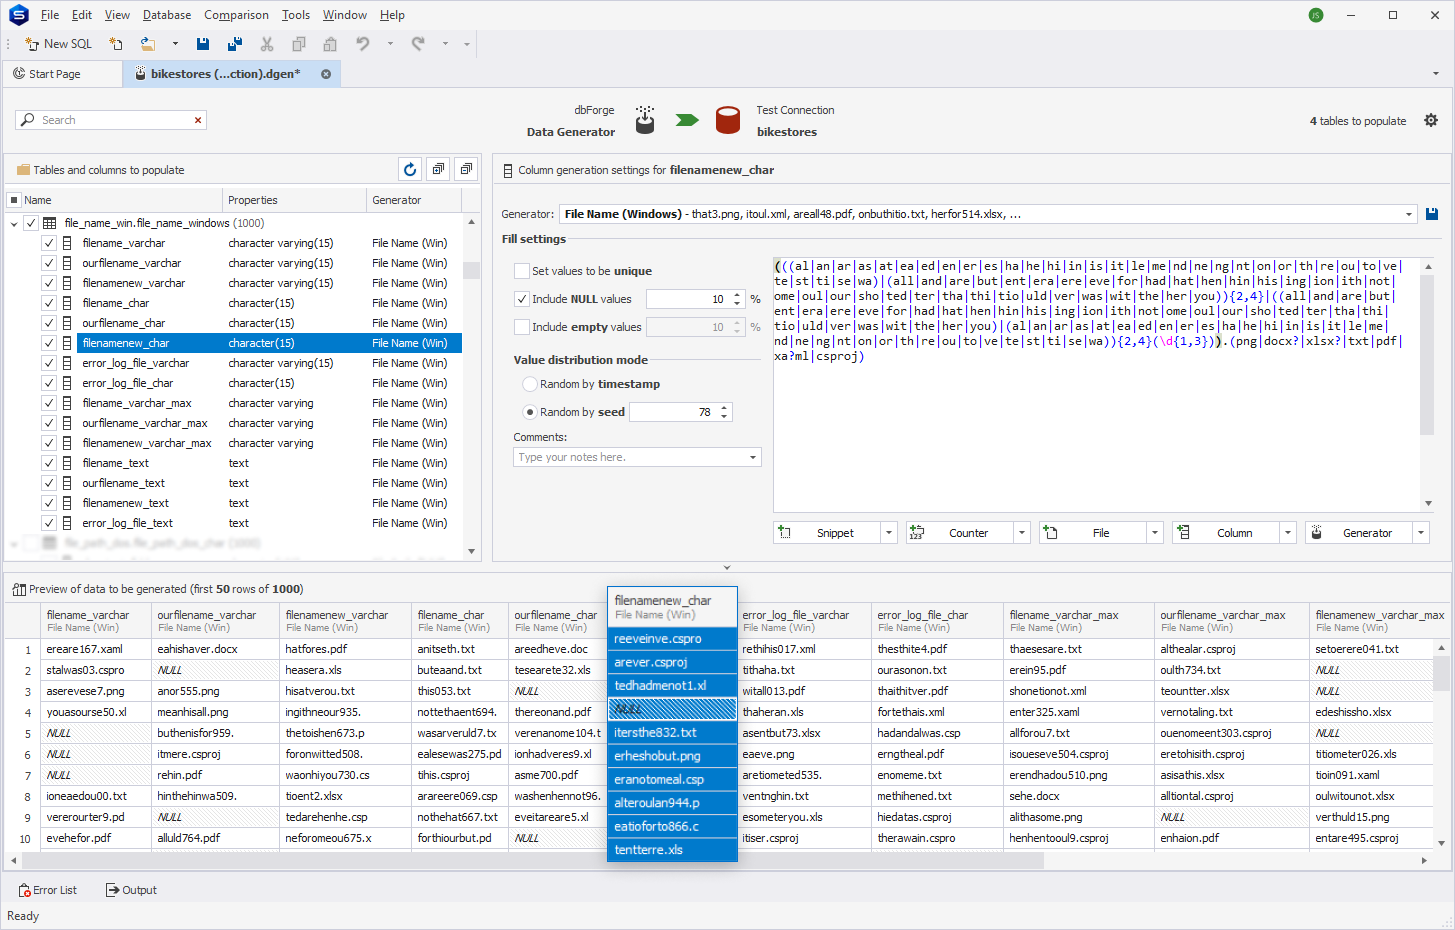Open the Error List panel
The height and width of the screenshot is (930, 1455).
tap(48, 890)
